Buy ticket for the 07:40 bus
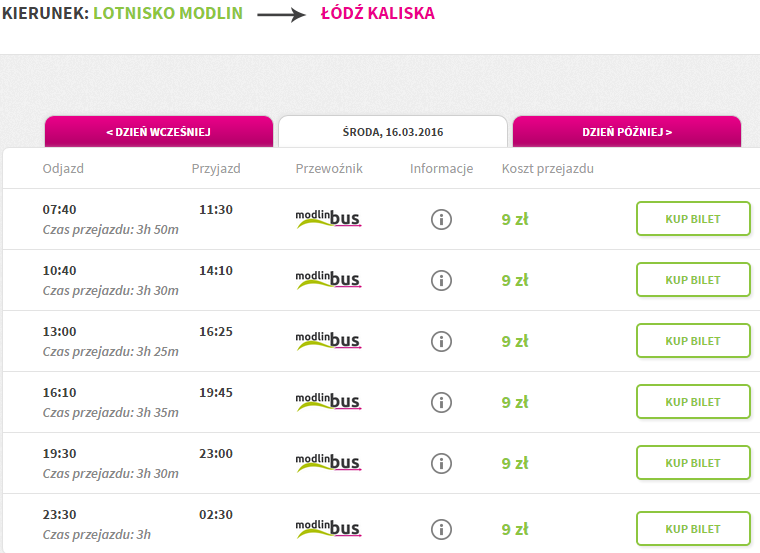The image size is (760, 553). [x=693, y=219]
